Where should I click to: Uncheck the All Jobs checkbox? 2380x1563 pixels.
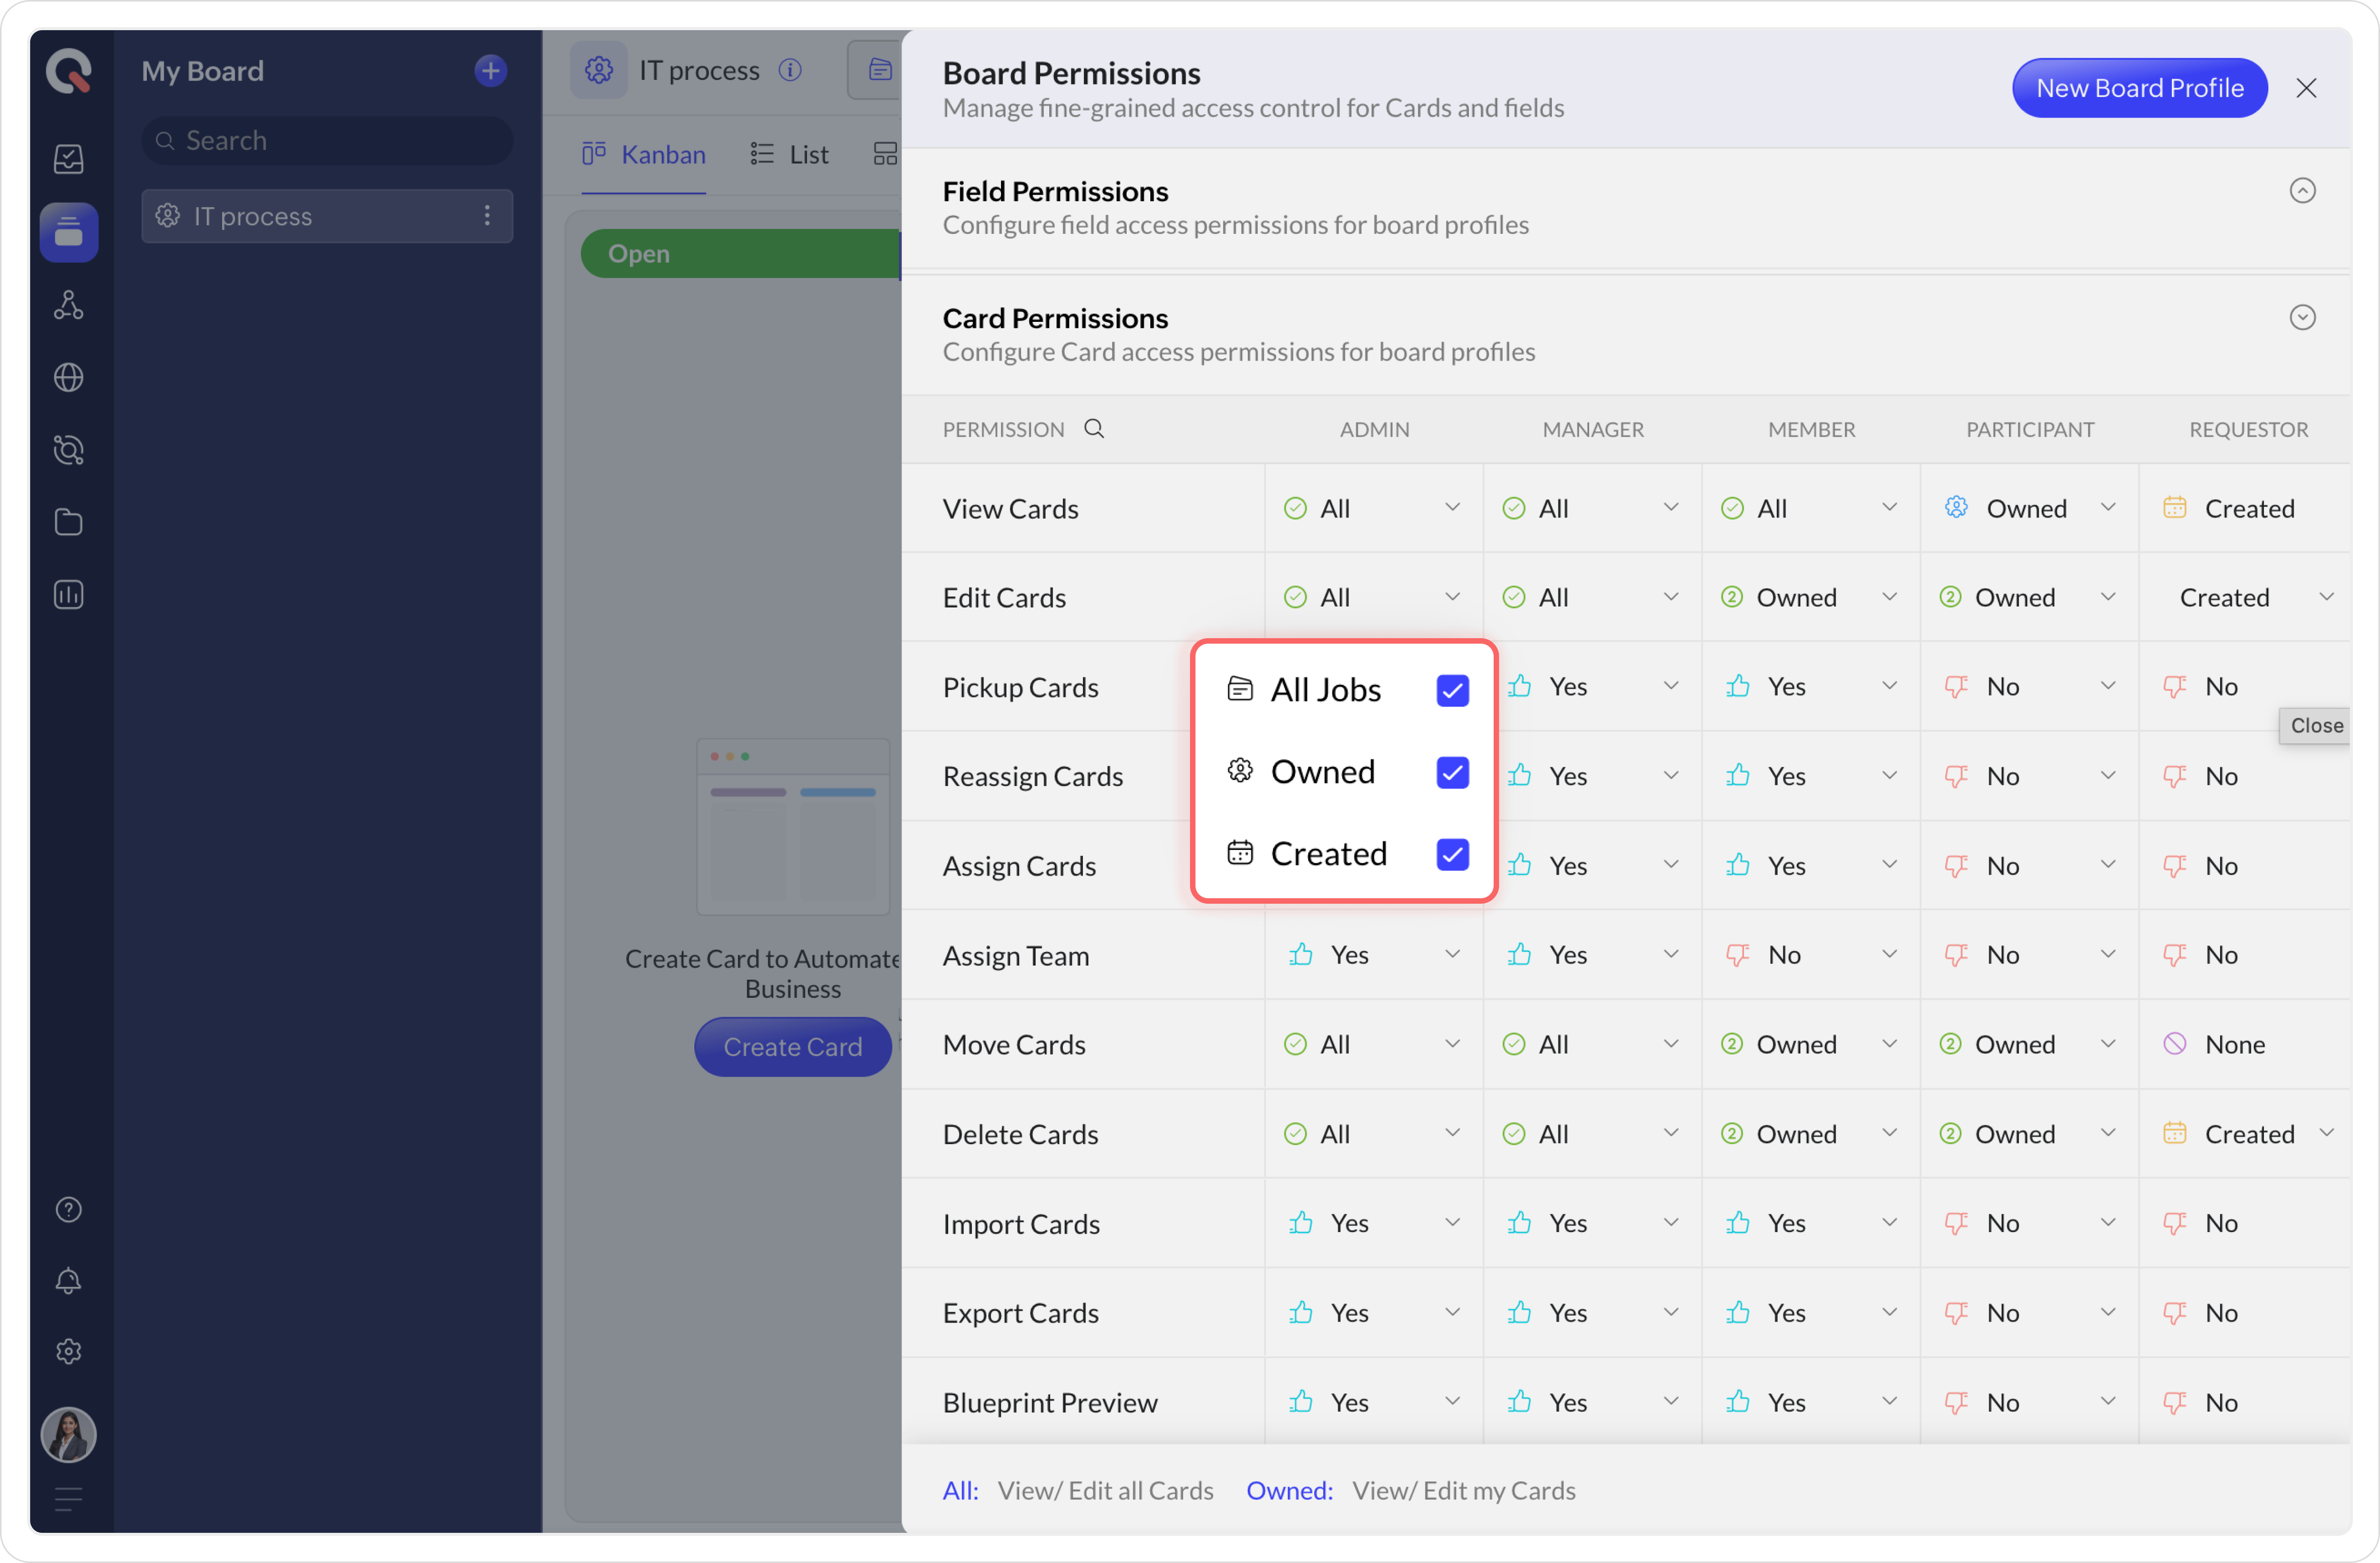coord(1452,690)
